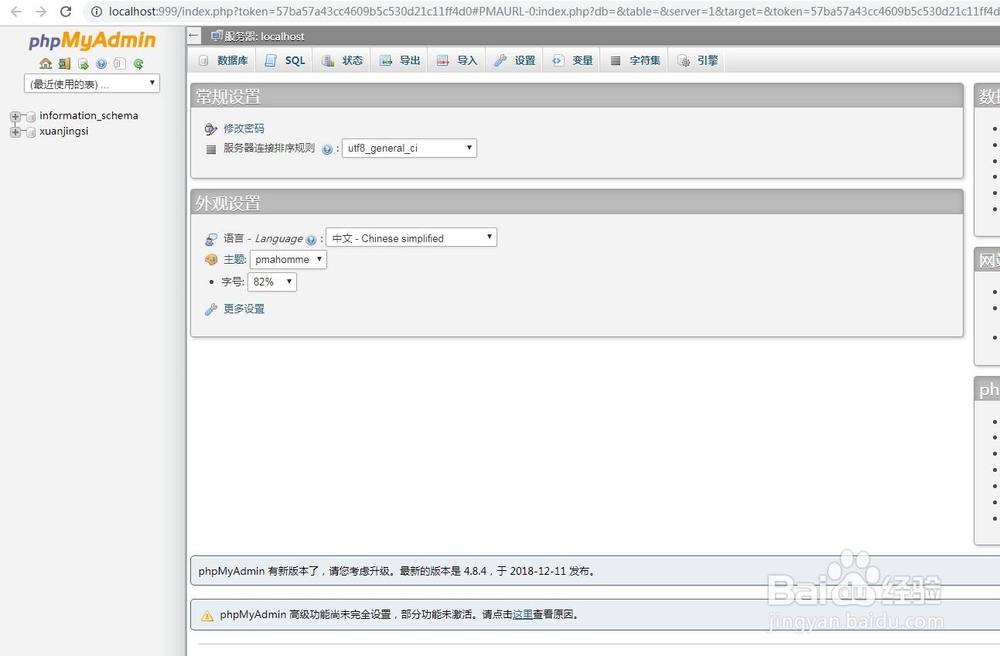The image size is (1000, 656).
Task: Open the 设置 settings tab
Action: click(x=515, y=61)
